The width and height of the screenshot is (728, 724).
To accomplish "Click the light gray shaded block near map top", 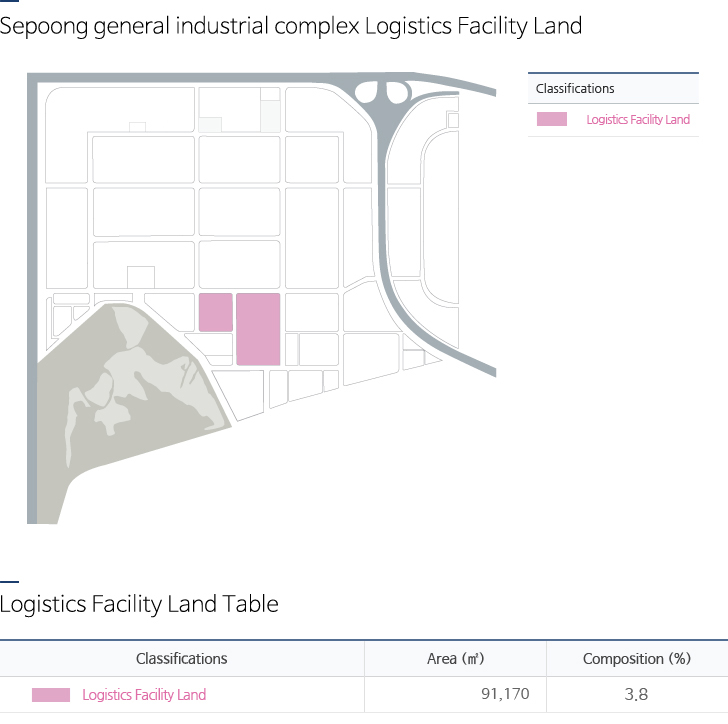I will [x=270, y=115].
